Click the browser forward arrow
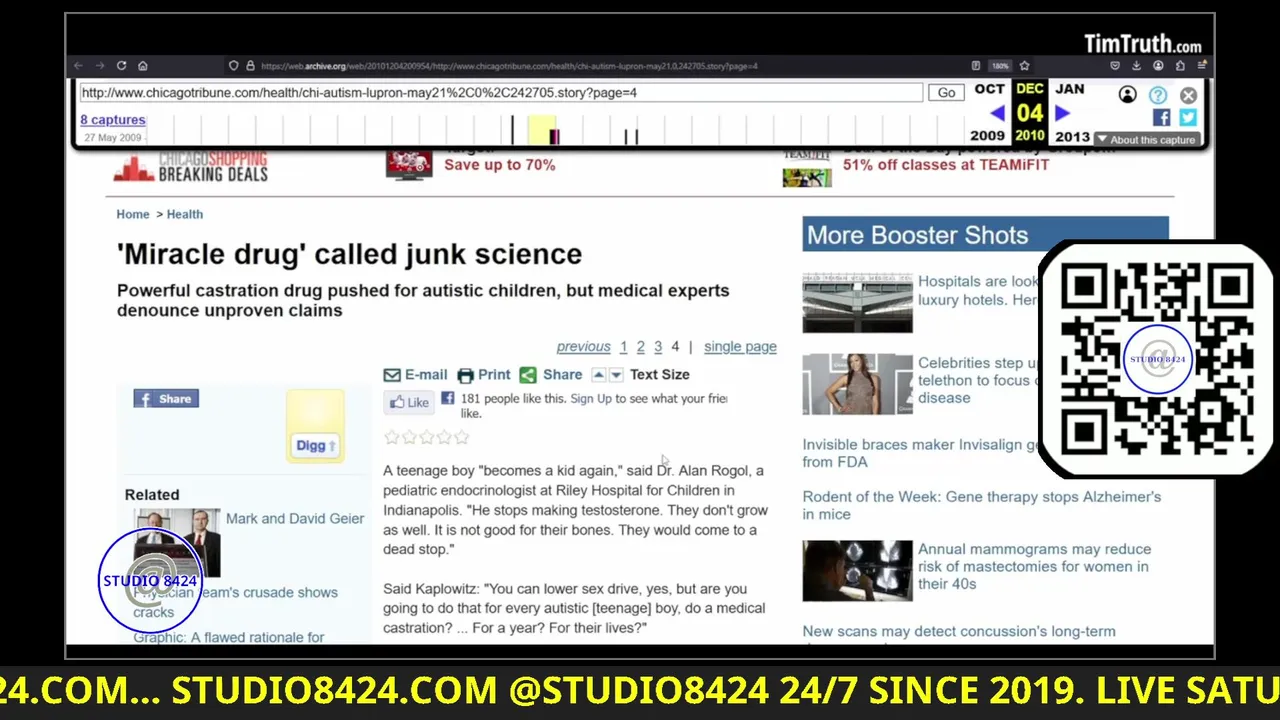Screen dimensions: 1280x720 (x=100, y=66)
